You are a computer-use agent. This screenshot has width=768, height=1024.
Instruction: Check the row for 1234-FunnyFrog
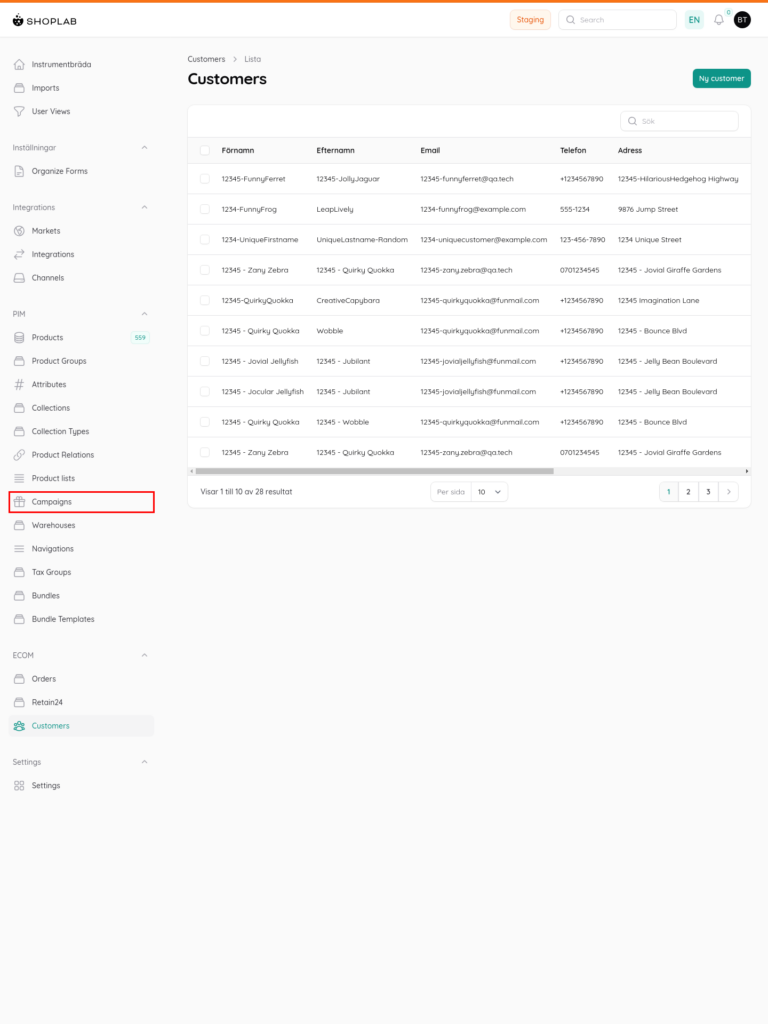[x=205, y=209]
